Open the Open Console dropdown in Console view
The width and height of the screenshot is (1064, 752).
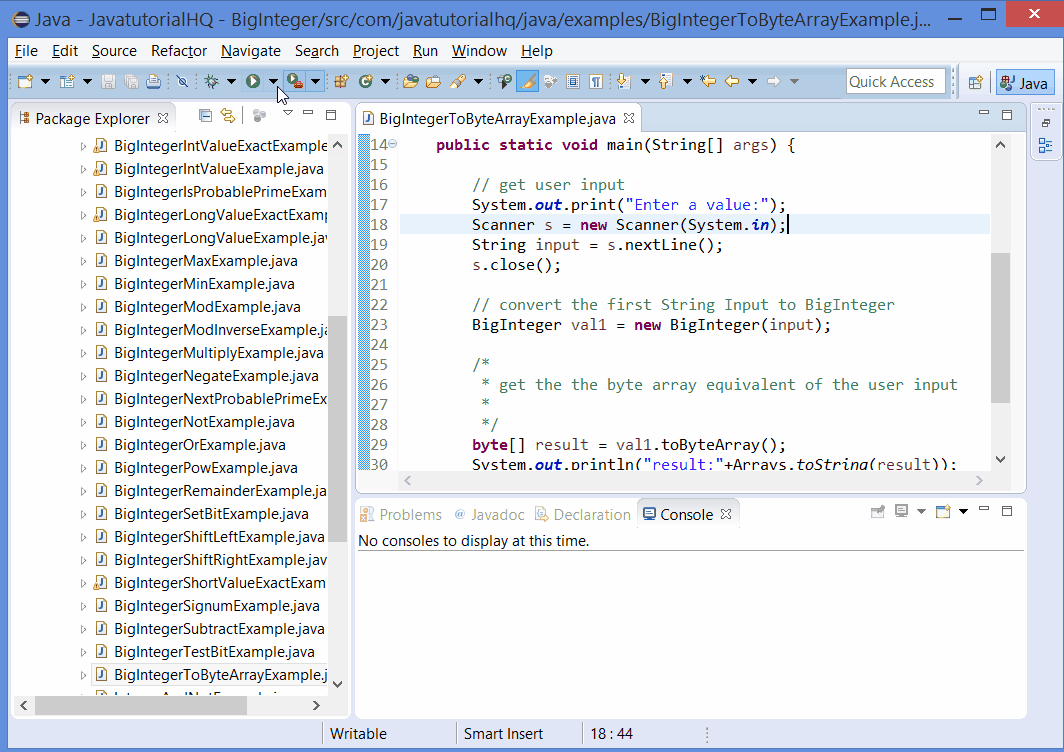pyautogui.click(x=963, y=512)
